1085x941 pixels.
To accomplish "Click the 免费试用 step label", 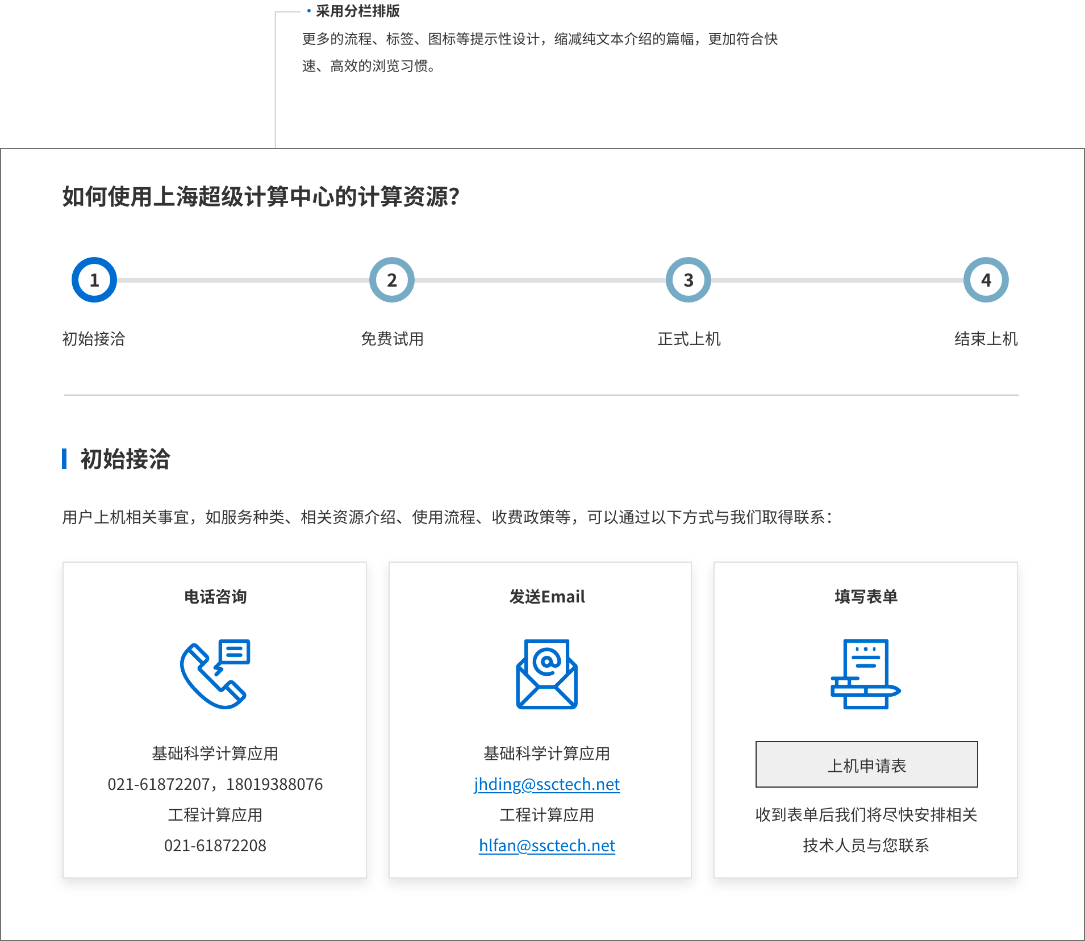I will pyautogui.click(x=392, y=339).
